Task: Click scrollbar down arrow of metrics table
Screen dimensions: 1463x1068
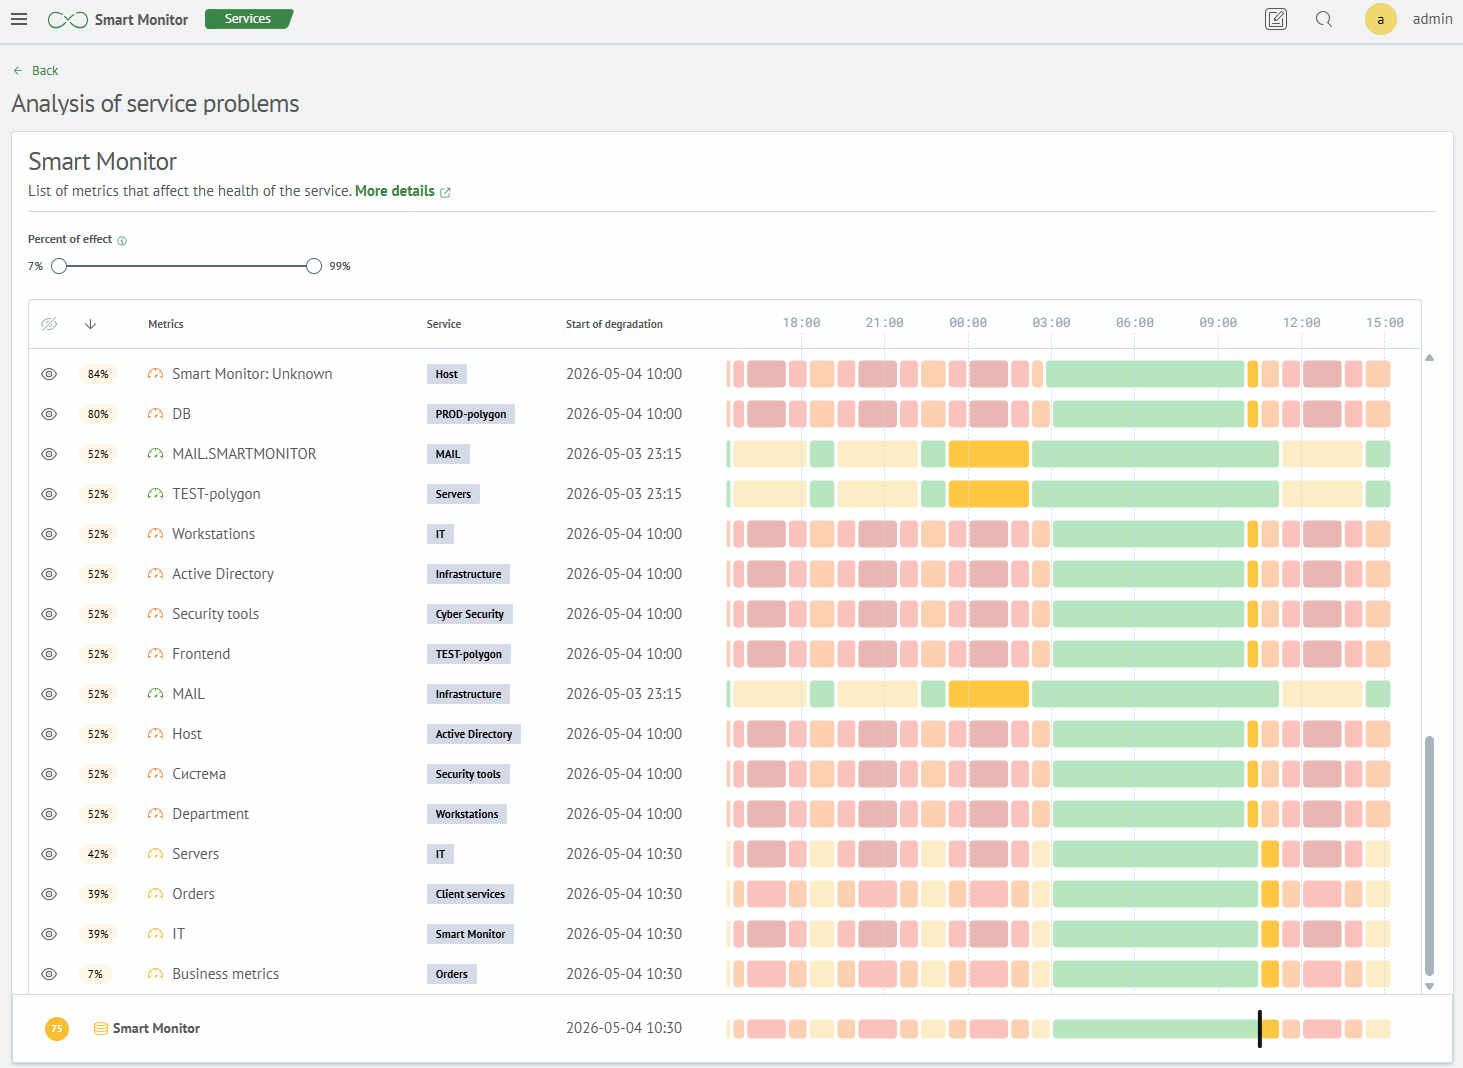Action: pos(1429,986)
